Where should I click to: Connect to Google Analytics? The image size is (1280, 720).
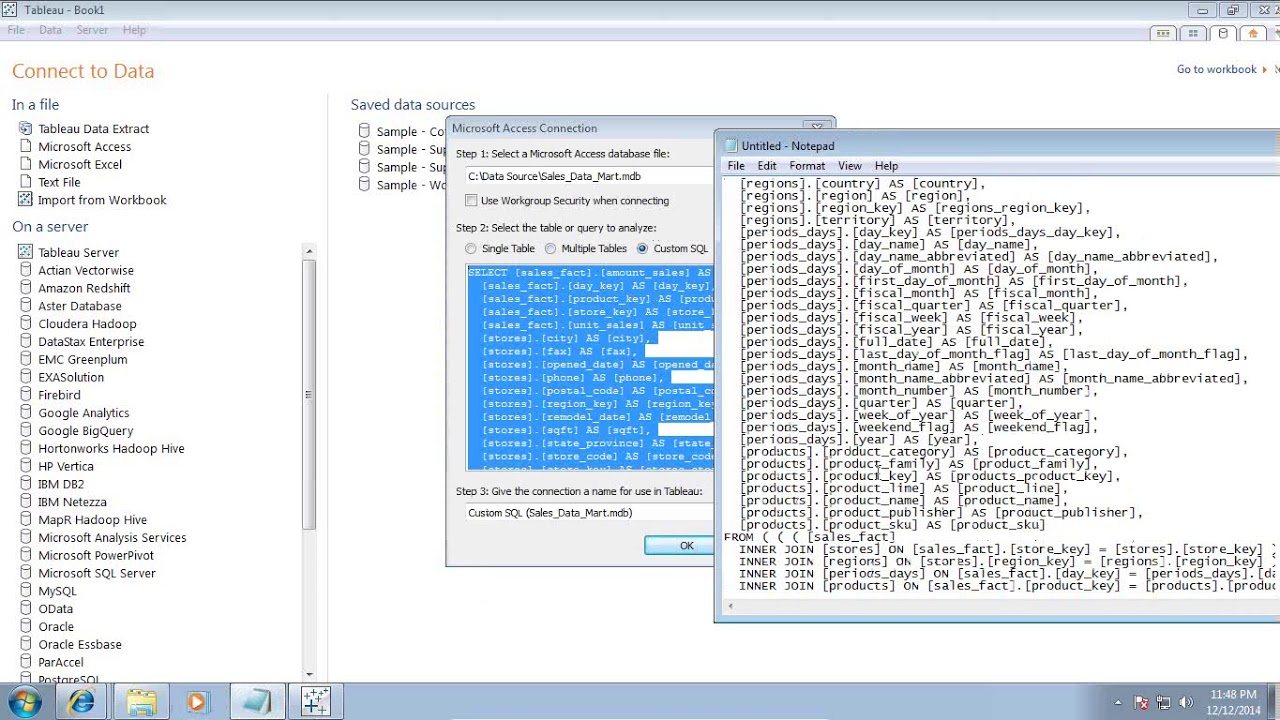click(84, 413)
